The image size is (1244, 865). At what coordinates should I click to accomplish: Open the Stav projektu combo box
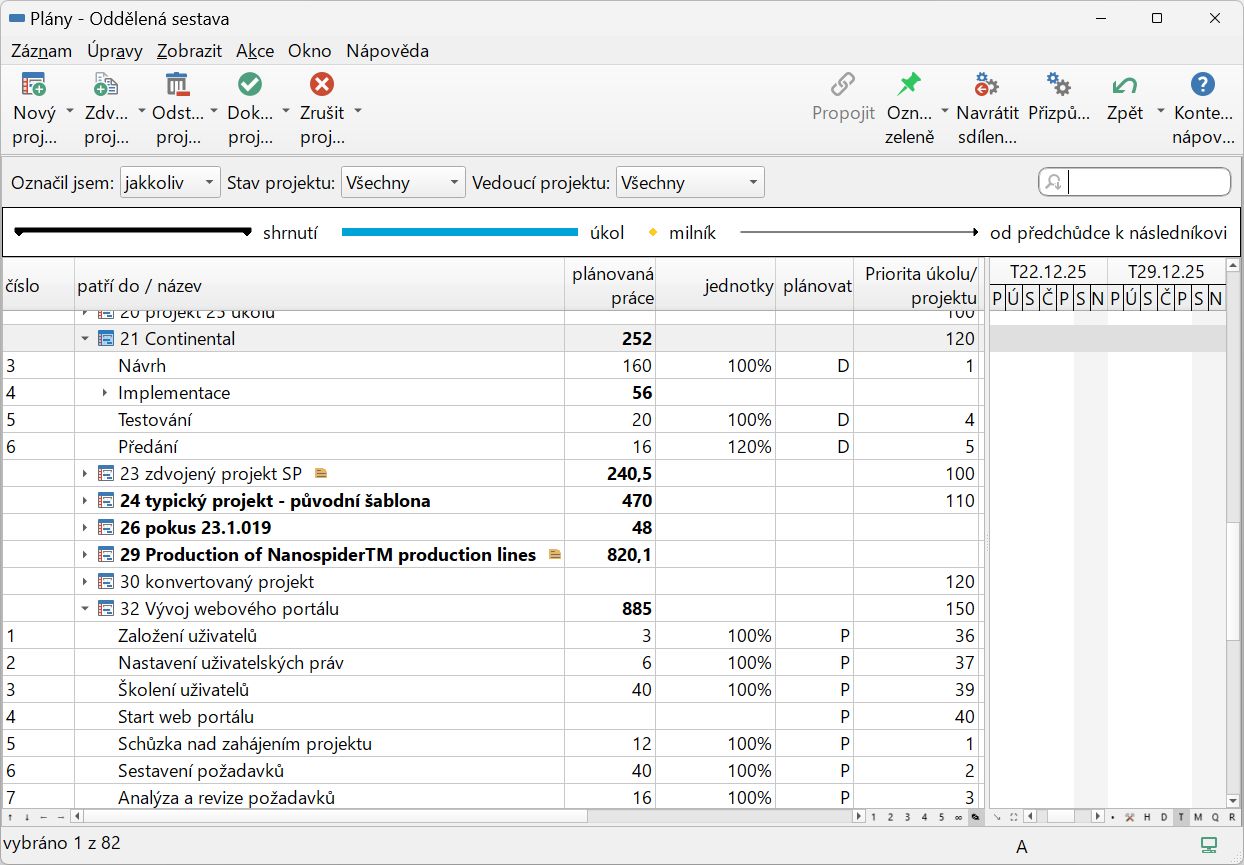click(x=403, y=183)
